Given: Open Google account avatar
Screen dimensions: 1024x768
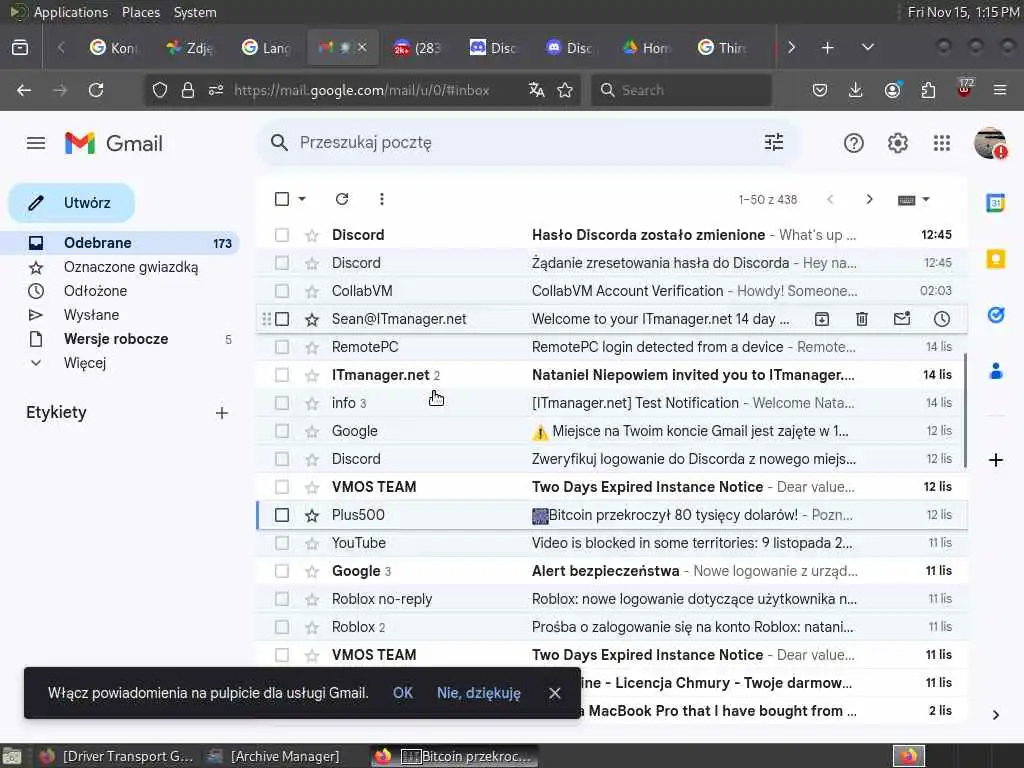Looking at the screenshot, I should pos(990,143).
